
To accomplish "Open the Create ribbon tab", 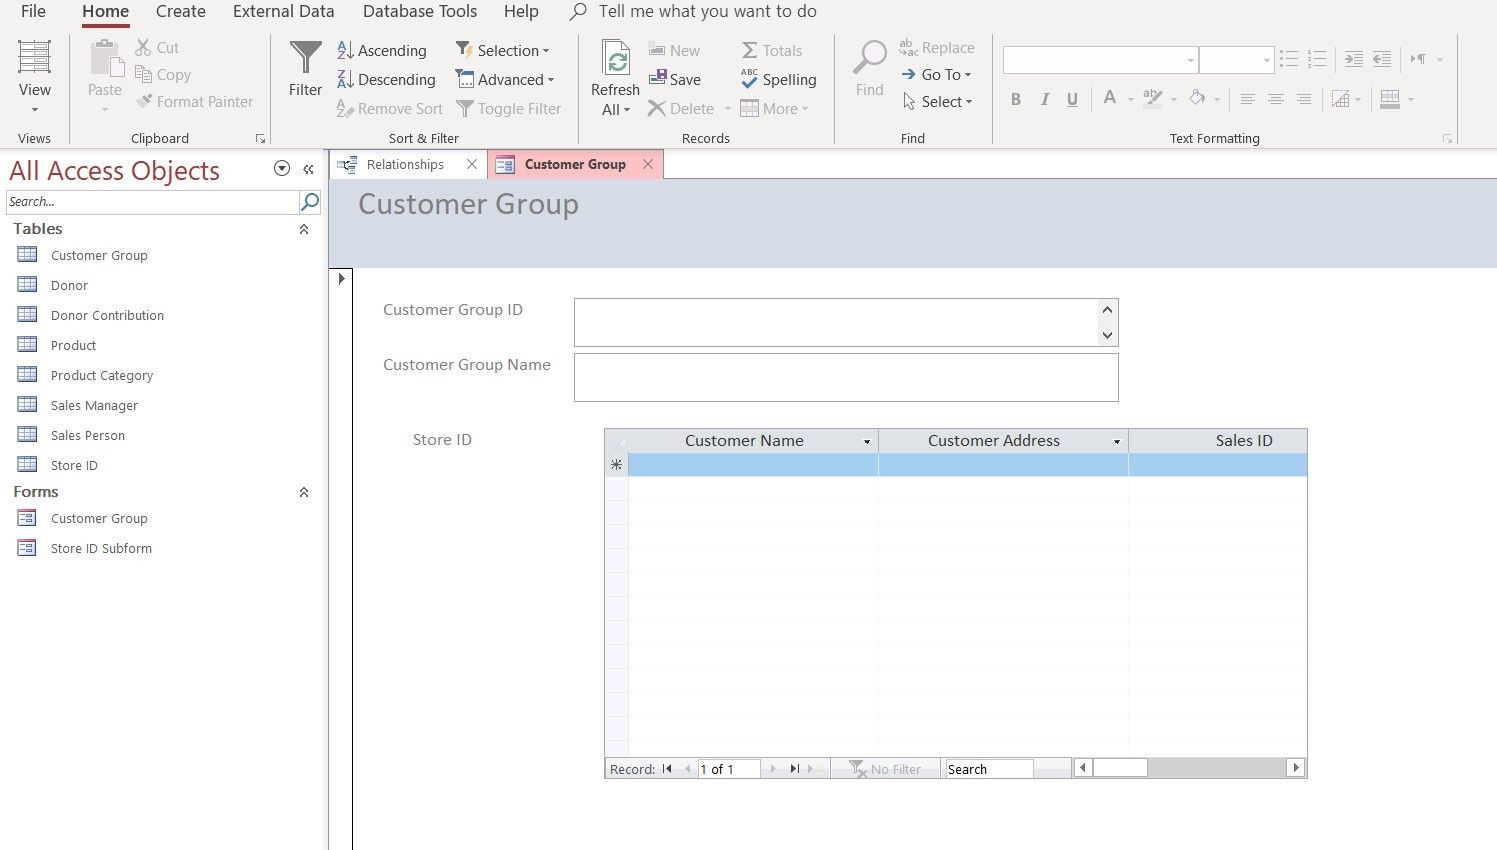I will tap(180, 11).
